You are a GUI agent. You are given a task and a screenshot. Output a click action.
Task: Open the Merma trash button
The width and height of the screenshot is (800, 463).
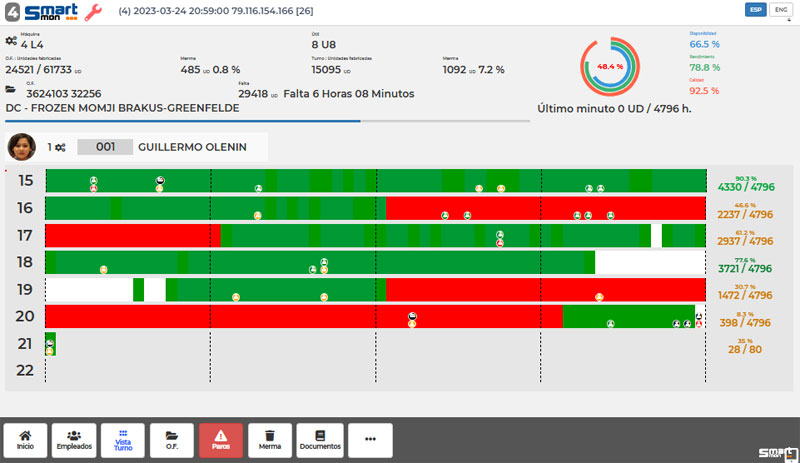click(x=270, y=440)
